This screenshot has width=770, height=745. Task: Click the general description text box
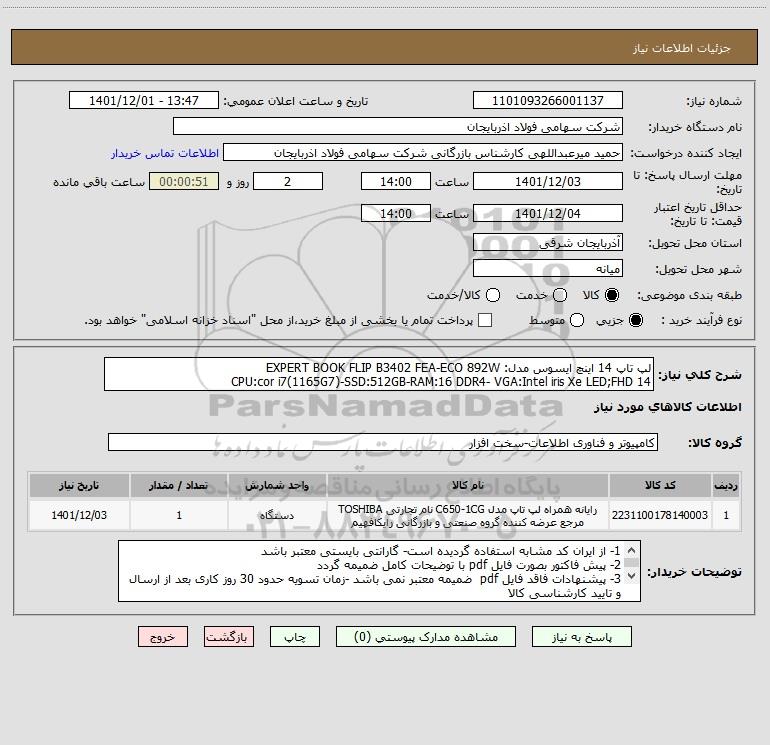[379, 375]
